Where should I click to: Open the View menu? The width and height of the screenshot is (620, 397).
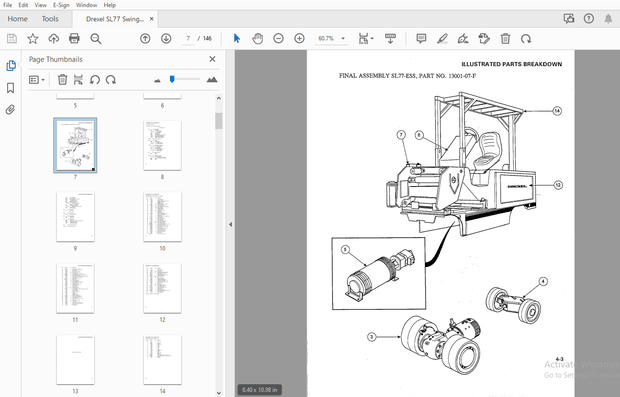pos(40,5)
